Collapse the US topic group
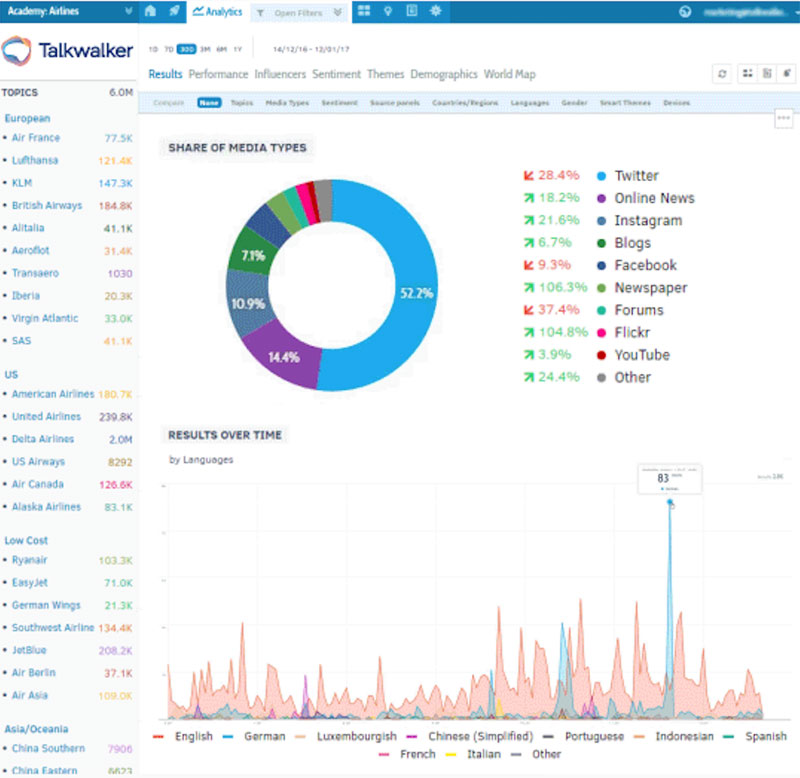 pyautogui.click(x=11, y=374)
